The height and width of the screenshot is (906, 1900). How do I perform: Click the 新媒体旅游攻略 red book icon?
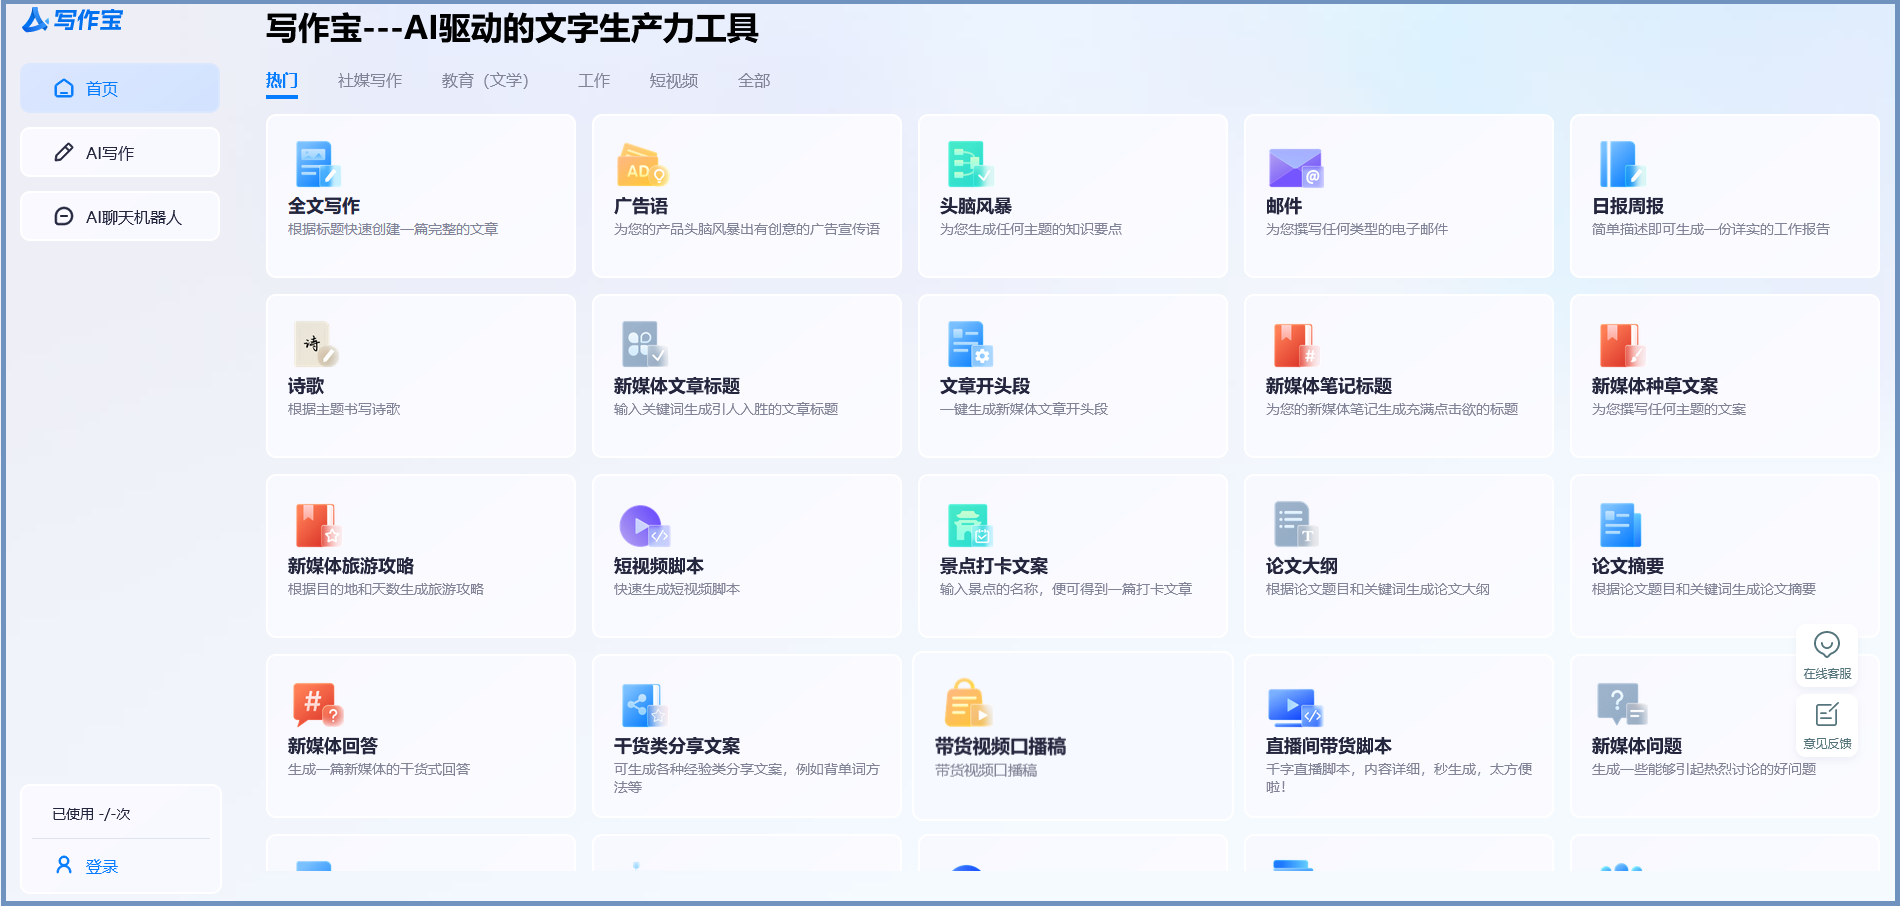319,525
